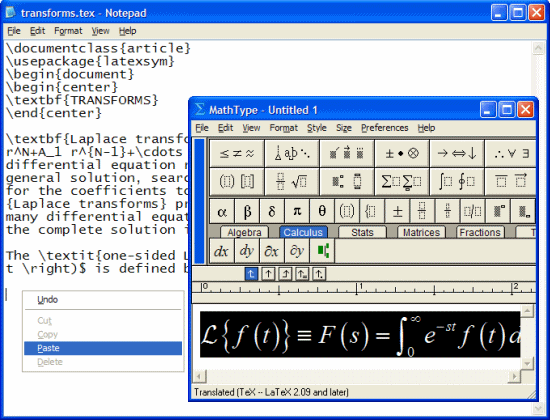Insert full-size fraction template from small bar
This screenshot has width=550, height=420.
click(x=422, y=211)
